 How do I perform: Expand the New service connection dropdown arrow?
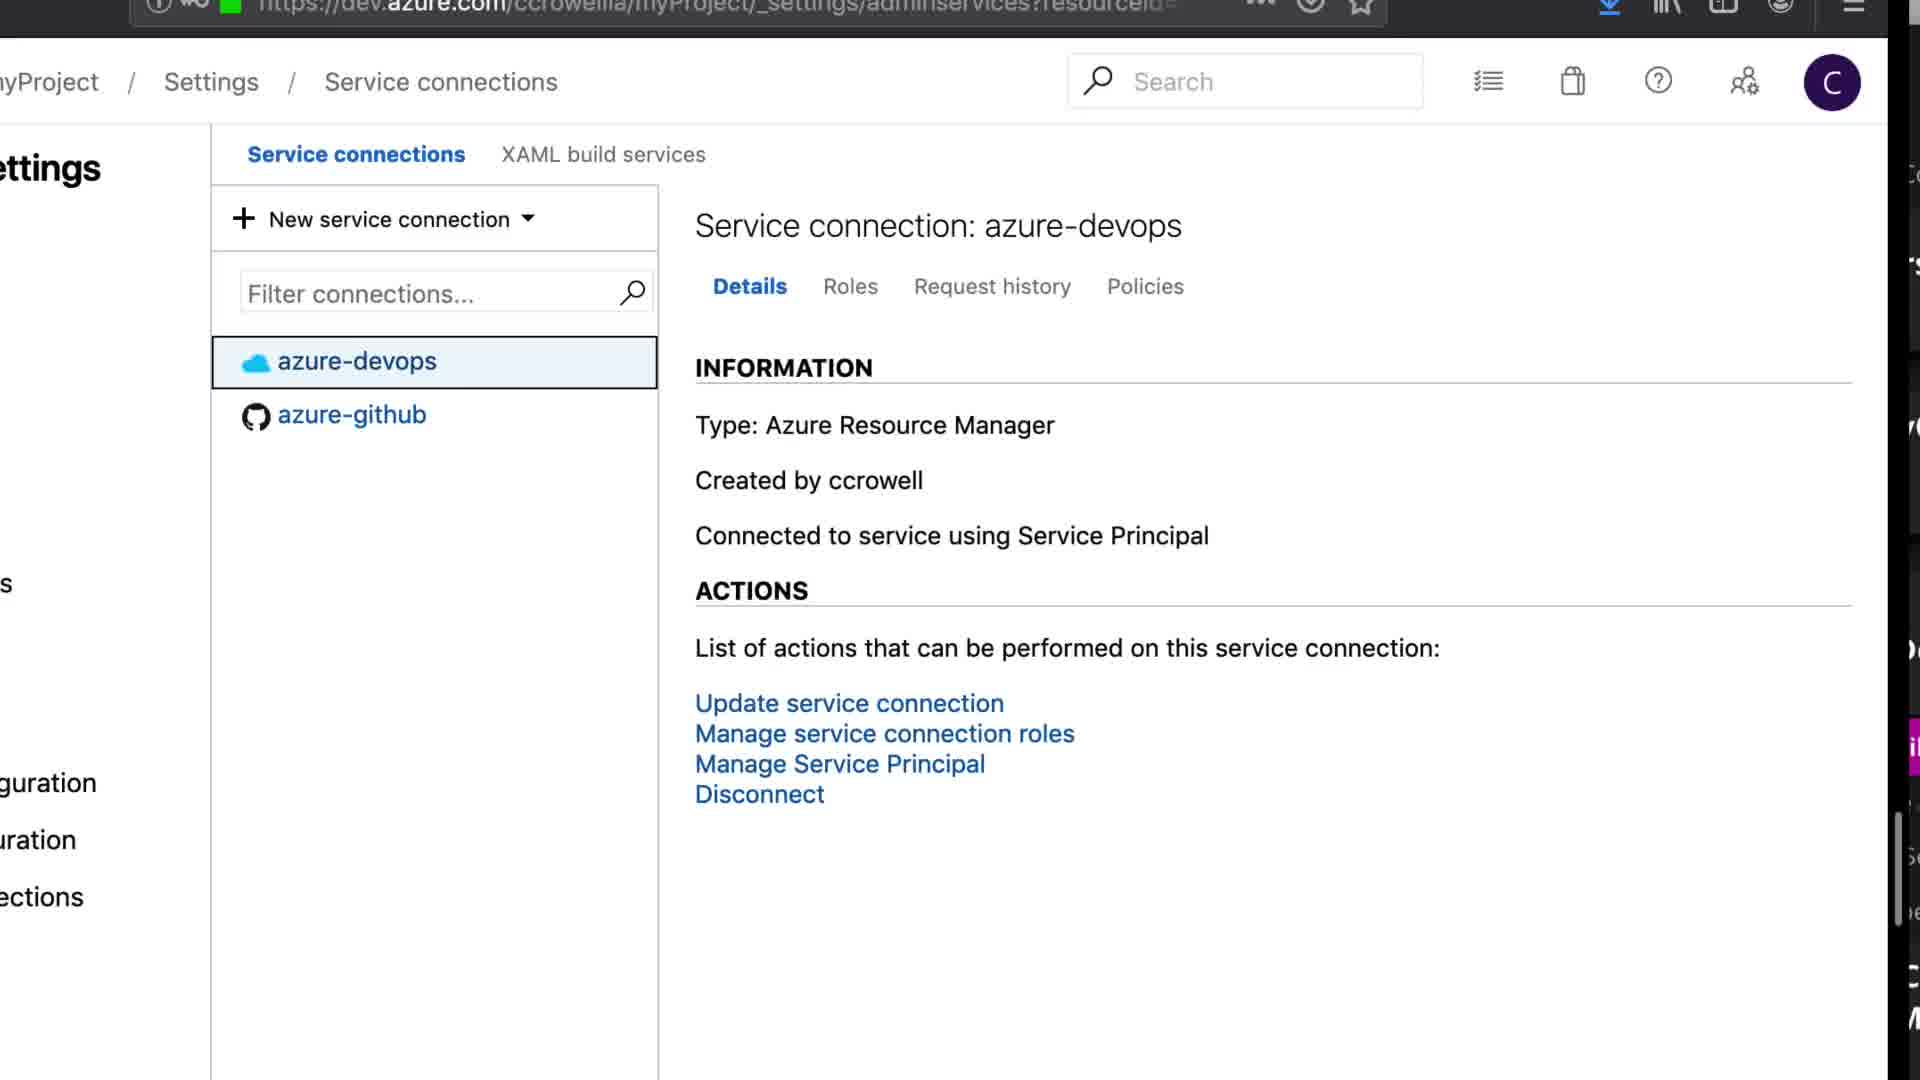528,218
